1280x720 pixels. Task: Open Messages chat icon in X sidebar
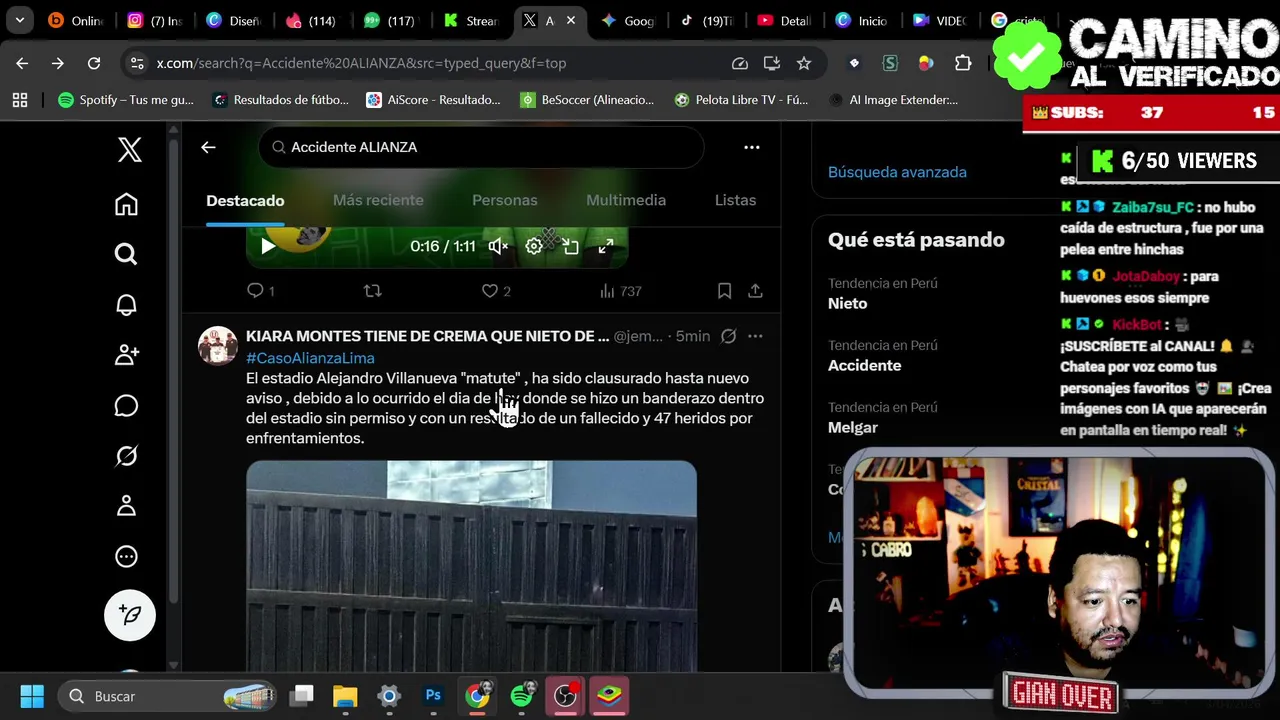[x=126, y=405]
